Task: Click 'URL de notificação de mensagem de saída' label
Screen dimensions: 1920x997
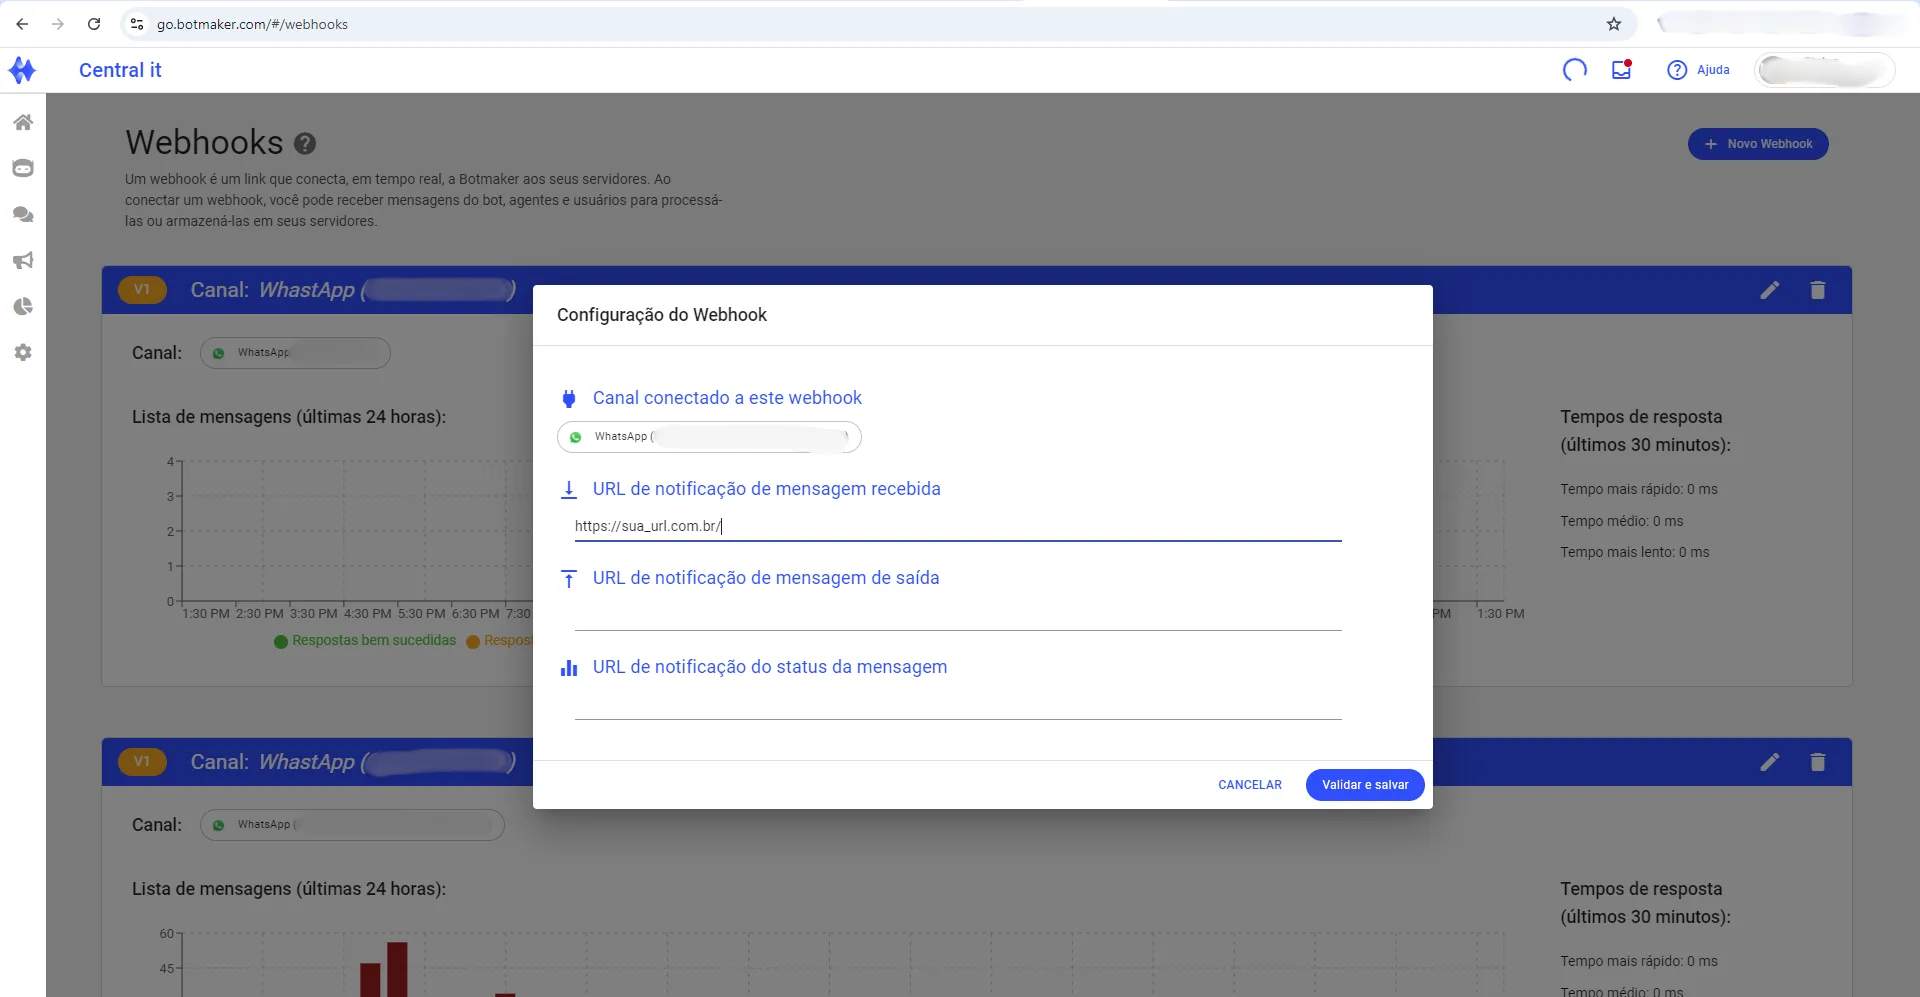Action: coord(766,578)
